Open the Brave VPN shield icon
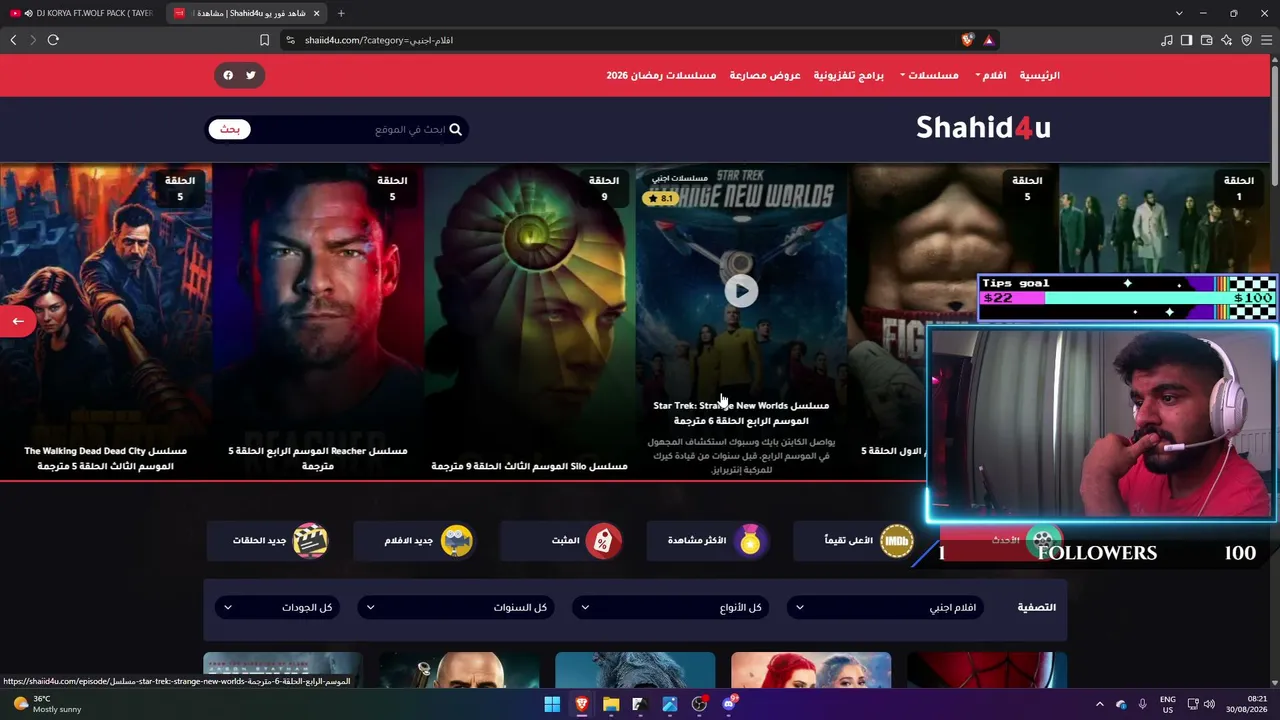The image size is (1280, 720). (x=1247, y=40)
